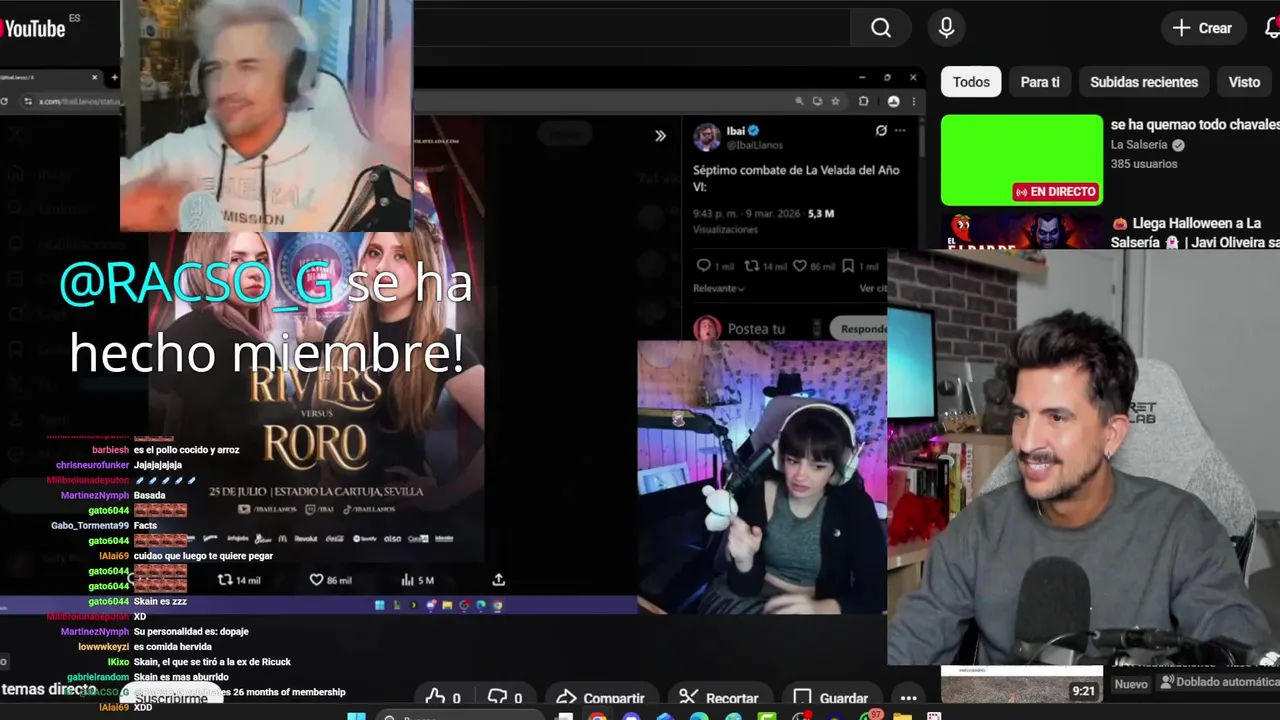This screenshot has height=720, width=1280.
Task: Click the 'Doblado automáticamente' label
Action: coord(1220,682)
